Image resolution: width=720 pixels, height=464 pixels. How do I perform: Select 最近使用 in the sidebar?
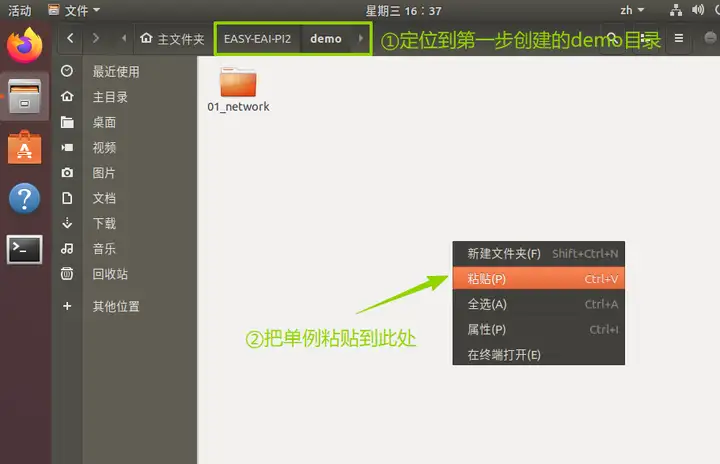tap(116, 72)
